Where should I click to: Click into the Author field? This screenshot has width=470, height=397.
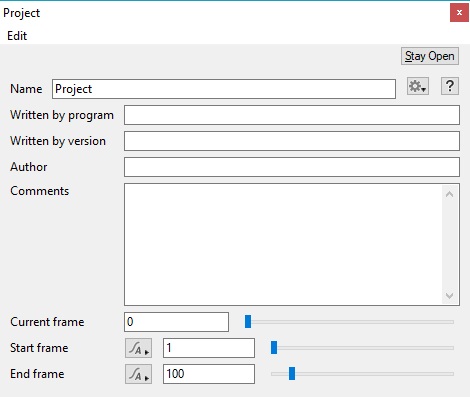pos(292,167)
